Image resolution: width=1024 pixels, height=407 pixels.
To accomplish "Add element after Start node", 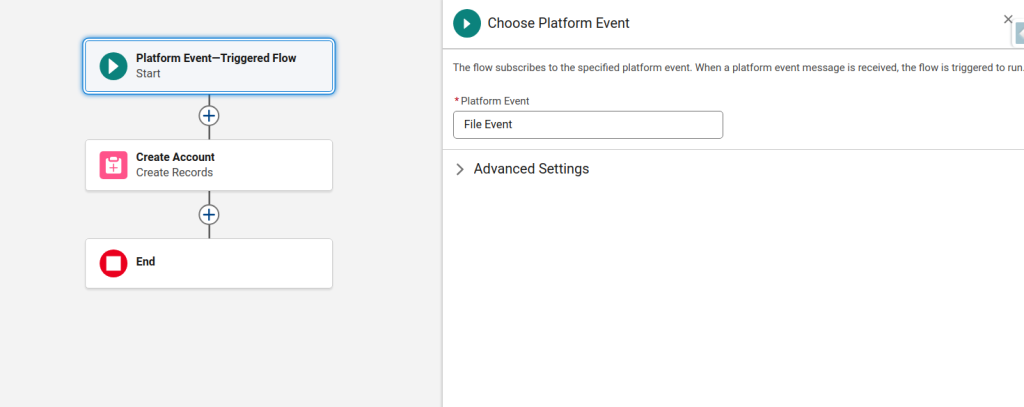I will pos(209,116).
